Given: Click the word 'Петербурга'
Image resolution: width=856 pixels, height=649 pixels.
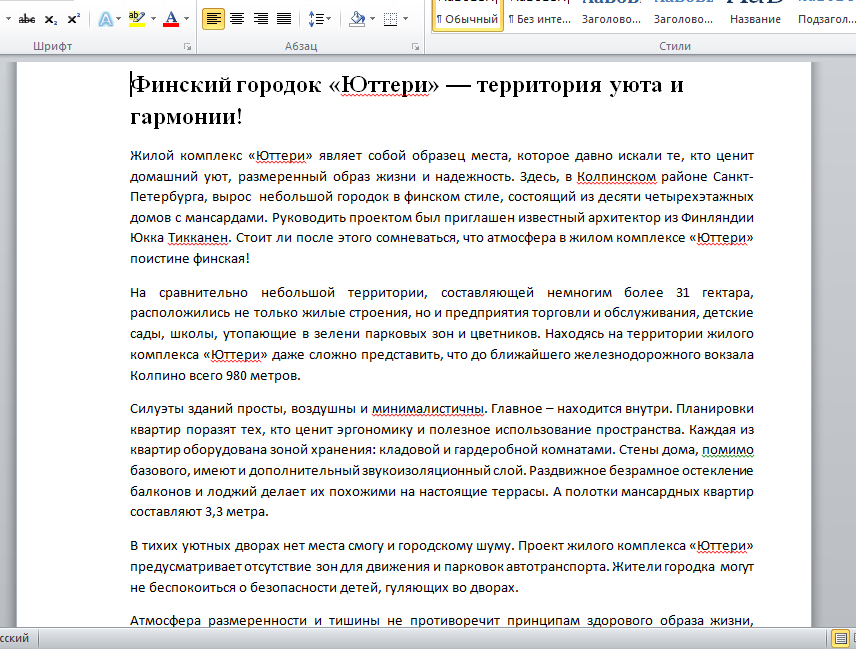Looking at the screenshot, I should point(168,197).
